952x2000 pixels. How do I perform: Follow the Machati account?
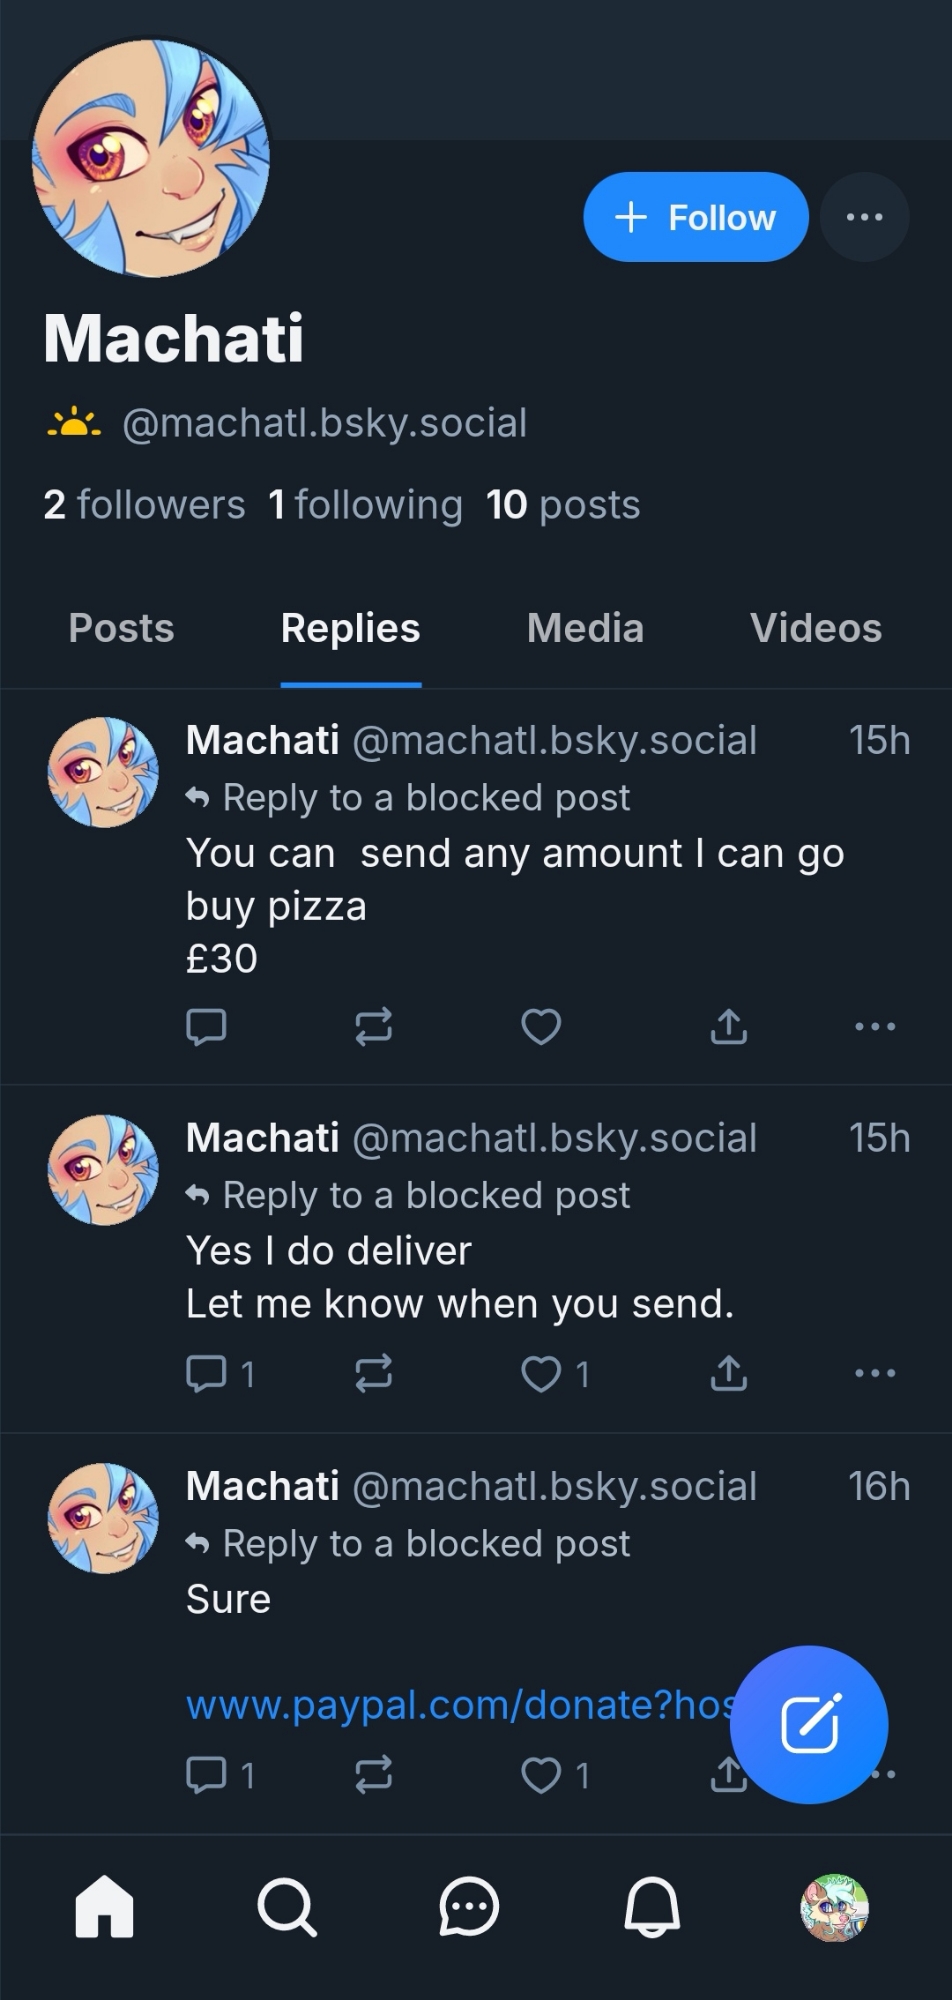(696, 217)
